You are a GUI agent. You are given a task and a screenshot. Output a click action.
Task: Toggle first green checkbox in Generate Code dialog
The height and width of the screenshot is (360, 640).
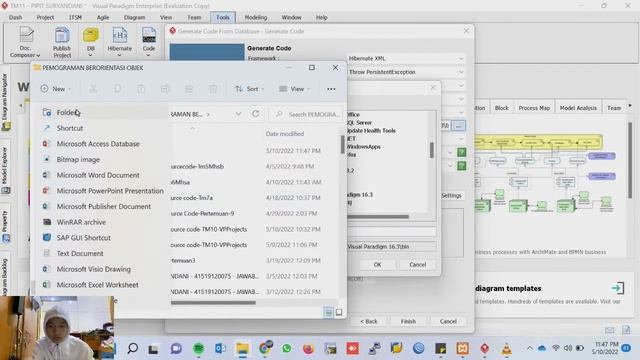(x=462, y=152)
